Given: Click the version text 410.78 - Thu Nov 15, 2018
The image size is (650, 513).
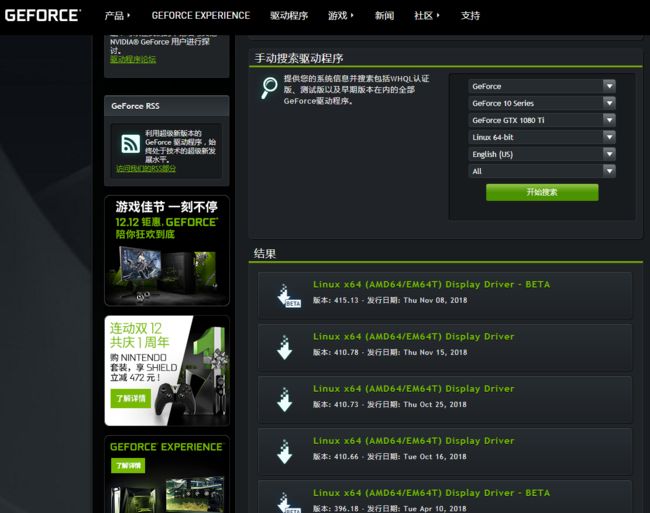Looking at the screenshot, I should coord(390,352).
